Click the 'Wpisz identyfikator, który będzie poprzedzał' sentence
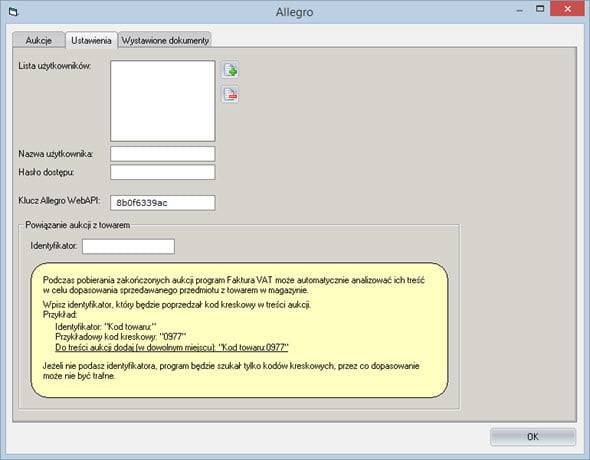Screen dimensions: 590x460 coord(176,305)
